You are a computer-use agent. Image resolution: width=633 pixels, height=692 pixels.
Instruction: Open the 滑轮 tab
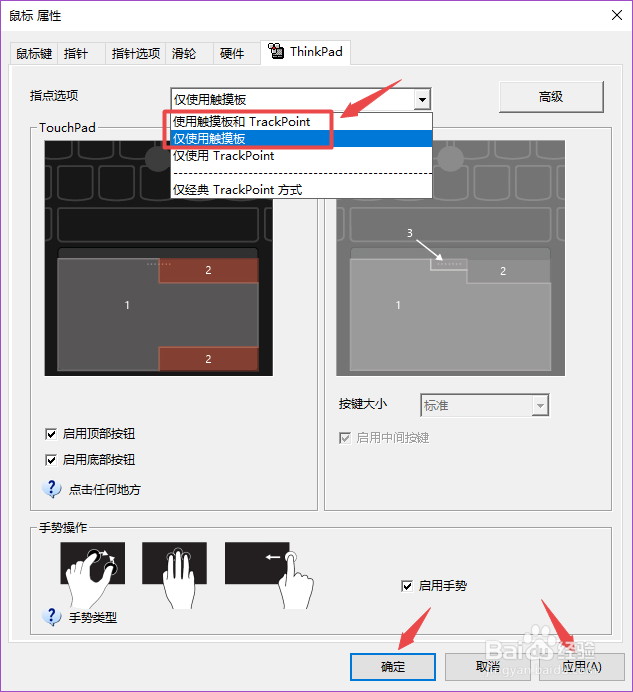tap(189, 54)
